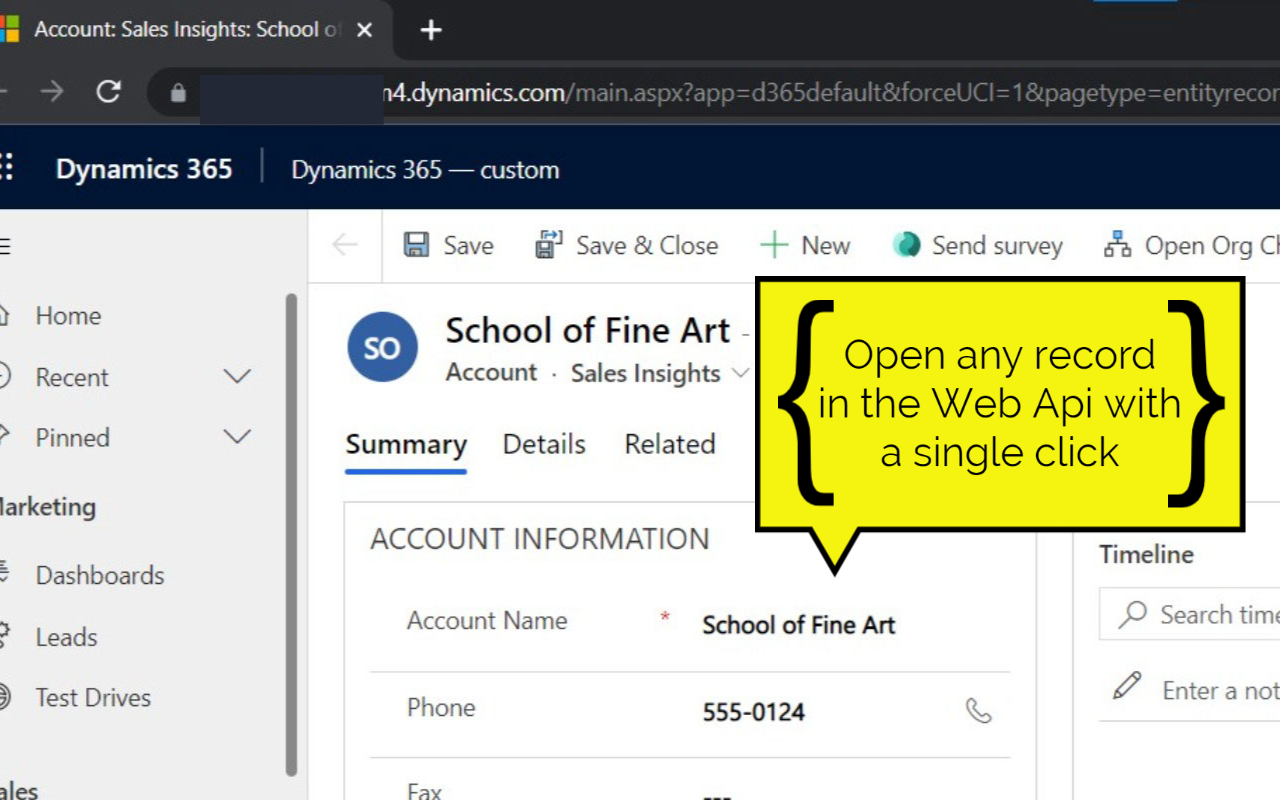
Task: Reload the page with the refresh icon
Action: 109,90
